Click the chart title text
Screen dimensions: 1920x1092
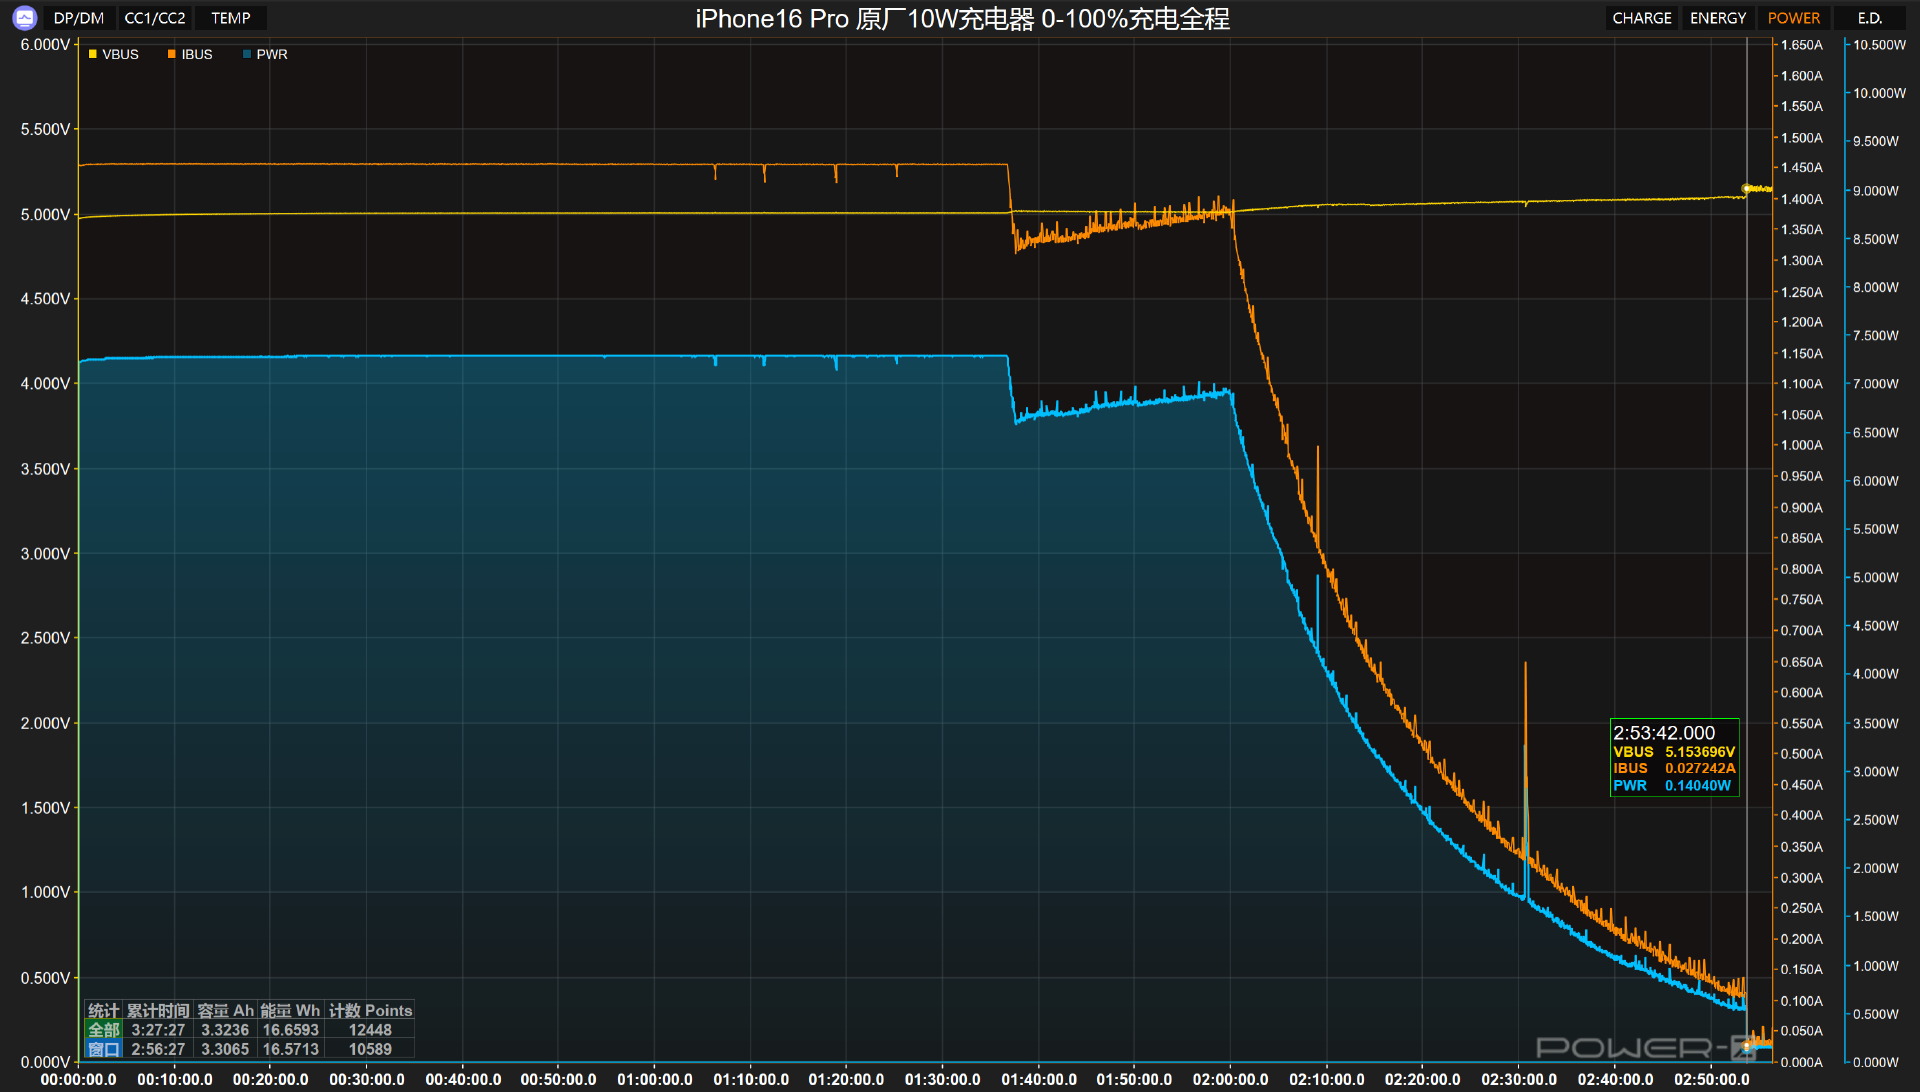[962, 19]
